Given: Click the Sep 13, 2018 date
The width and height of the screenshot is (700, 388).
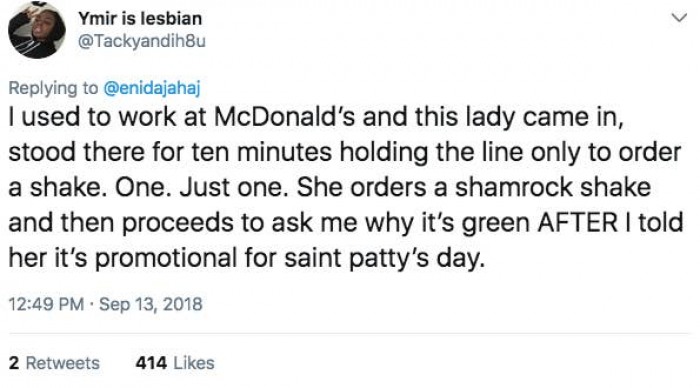Looking at the screenshot, I should click(150, 304).
